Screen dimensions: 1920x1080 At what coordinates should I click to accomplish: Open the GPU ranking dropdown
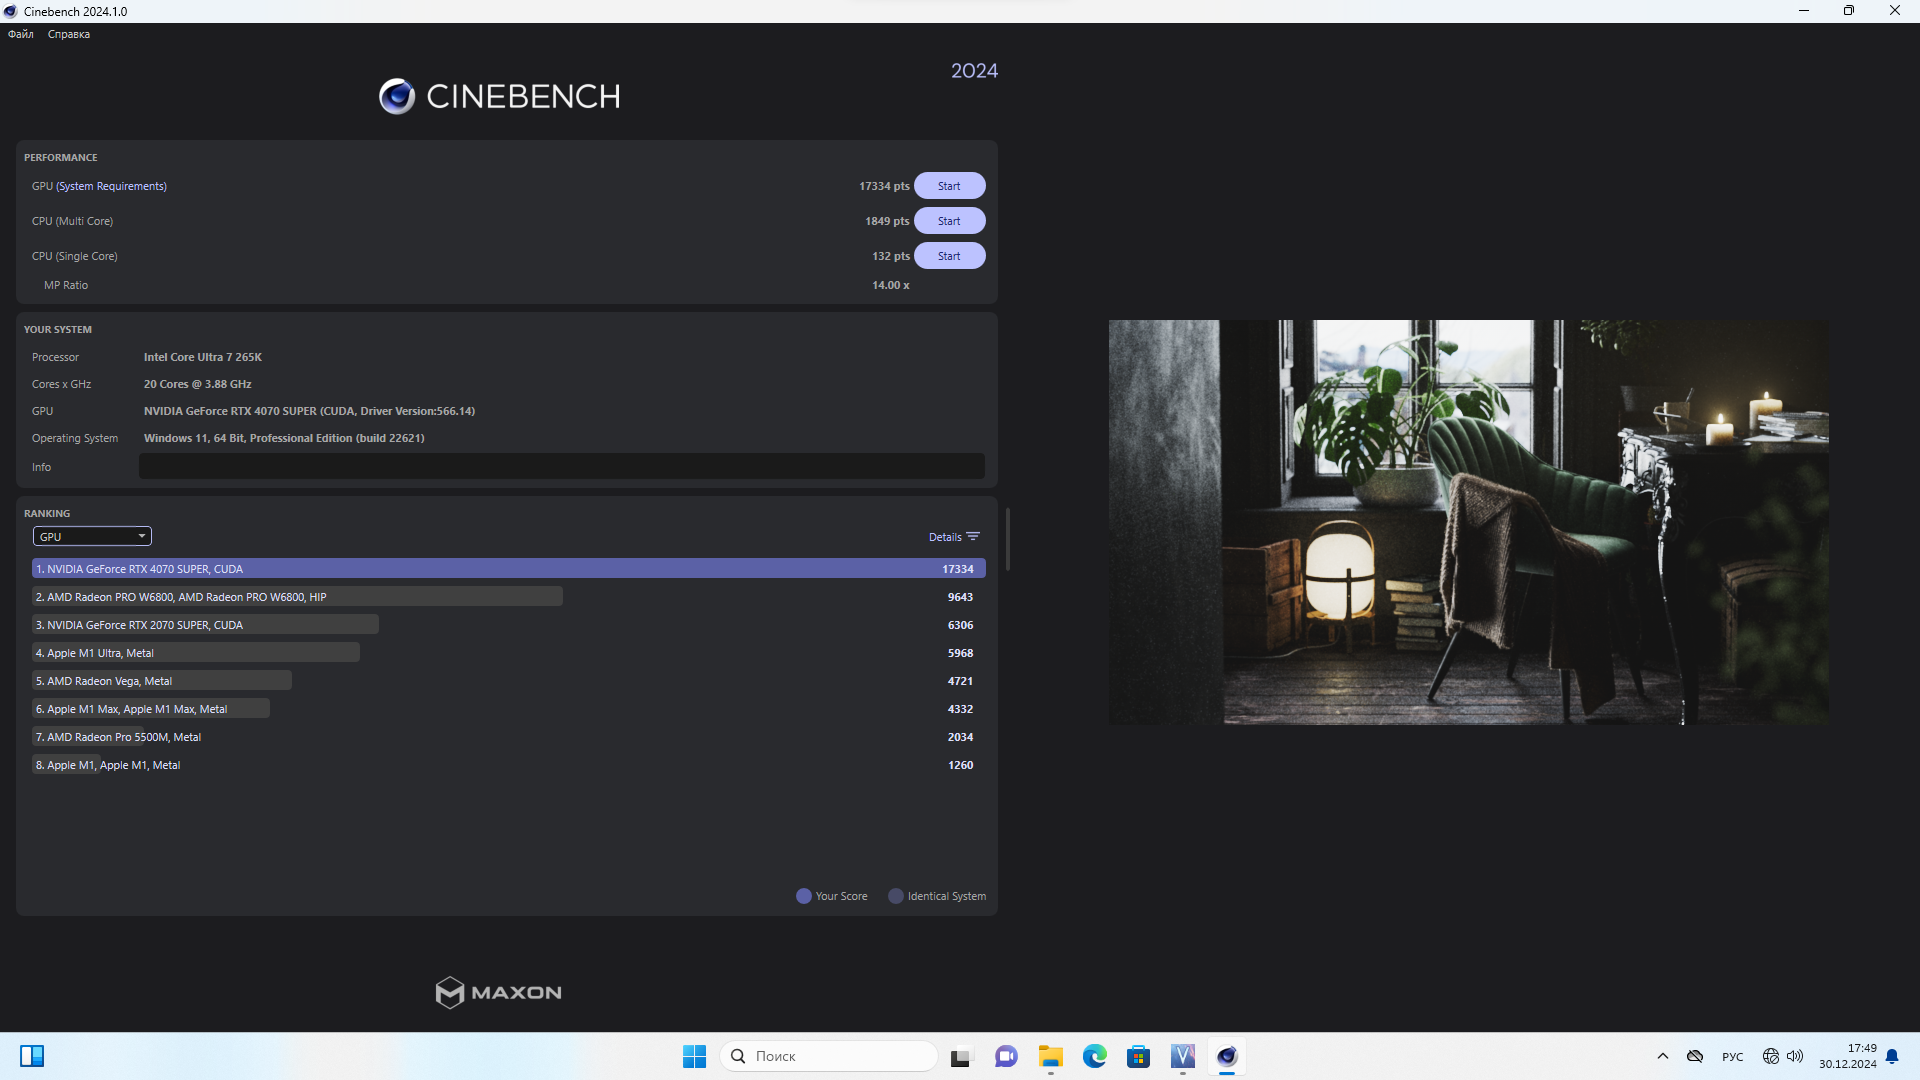tap(92, 537)
